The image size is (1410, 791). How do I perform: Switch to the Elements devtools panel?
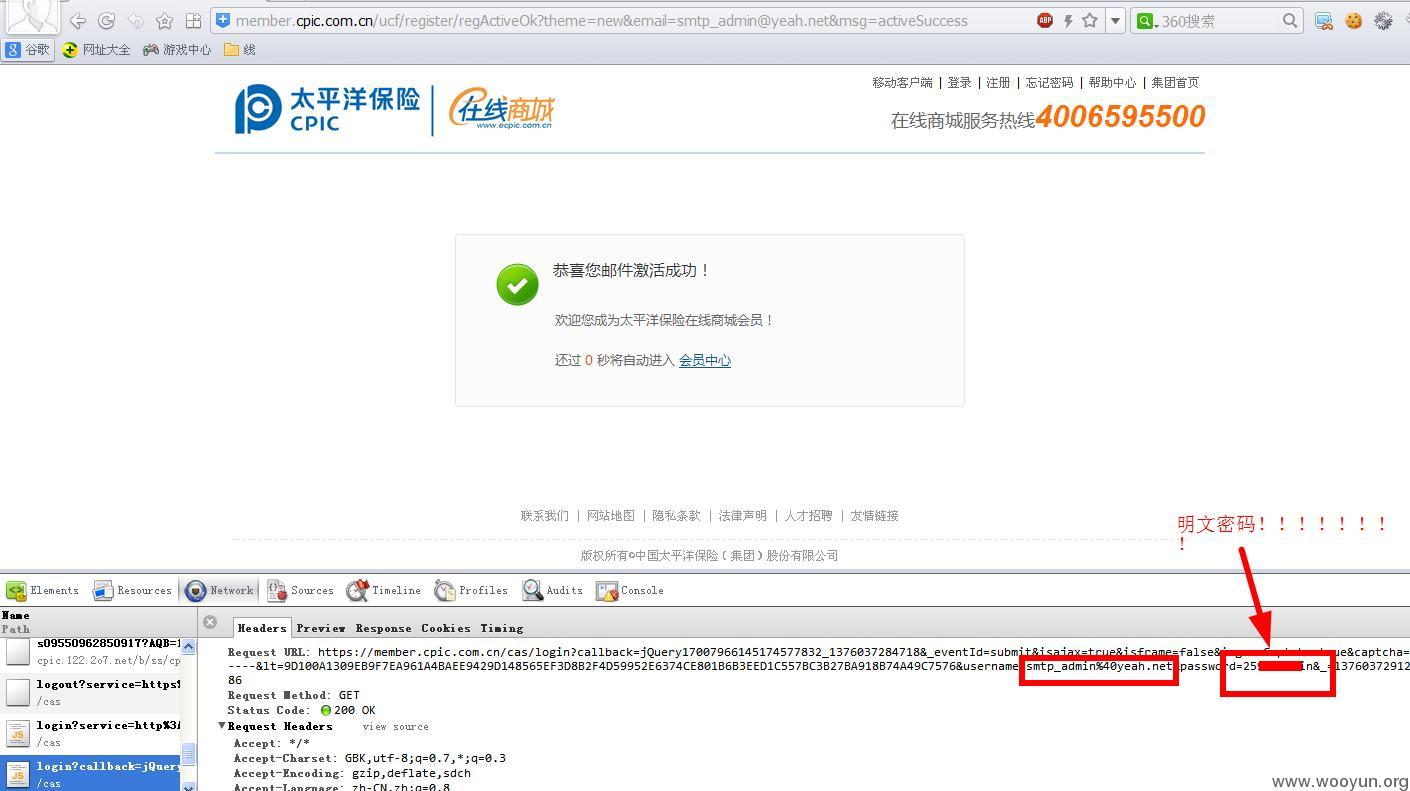[x=43, y=590]
